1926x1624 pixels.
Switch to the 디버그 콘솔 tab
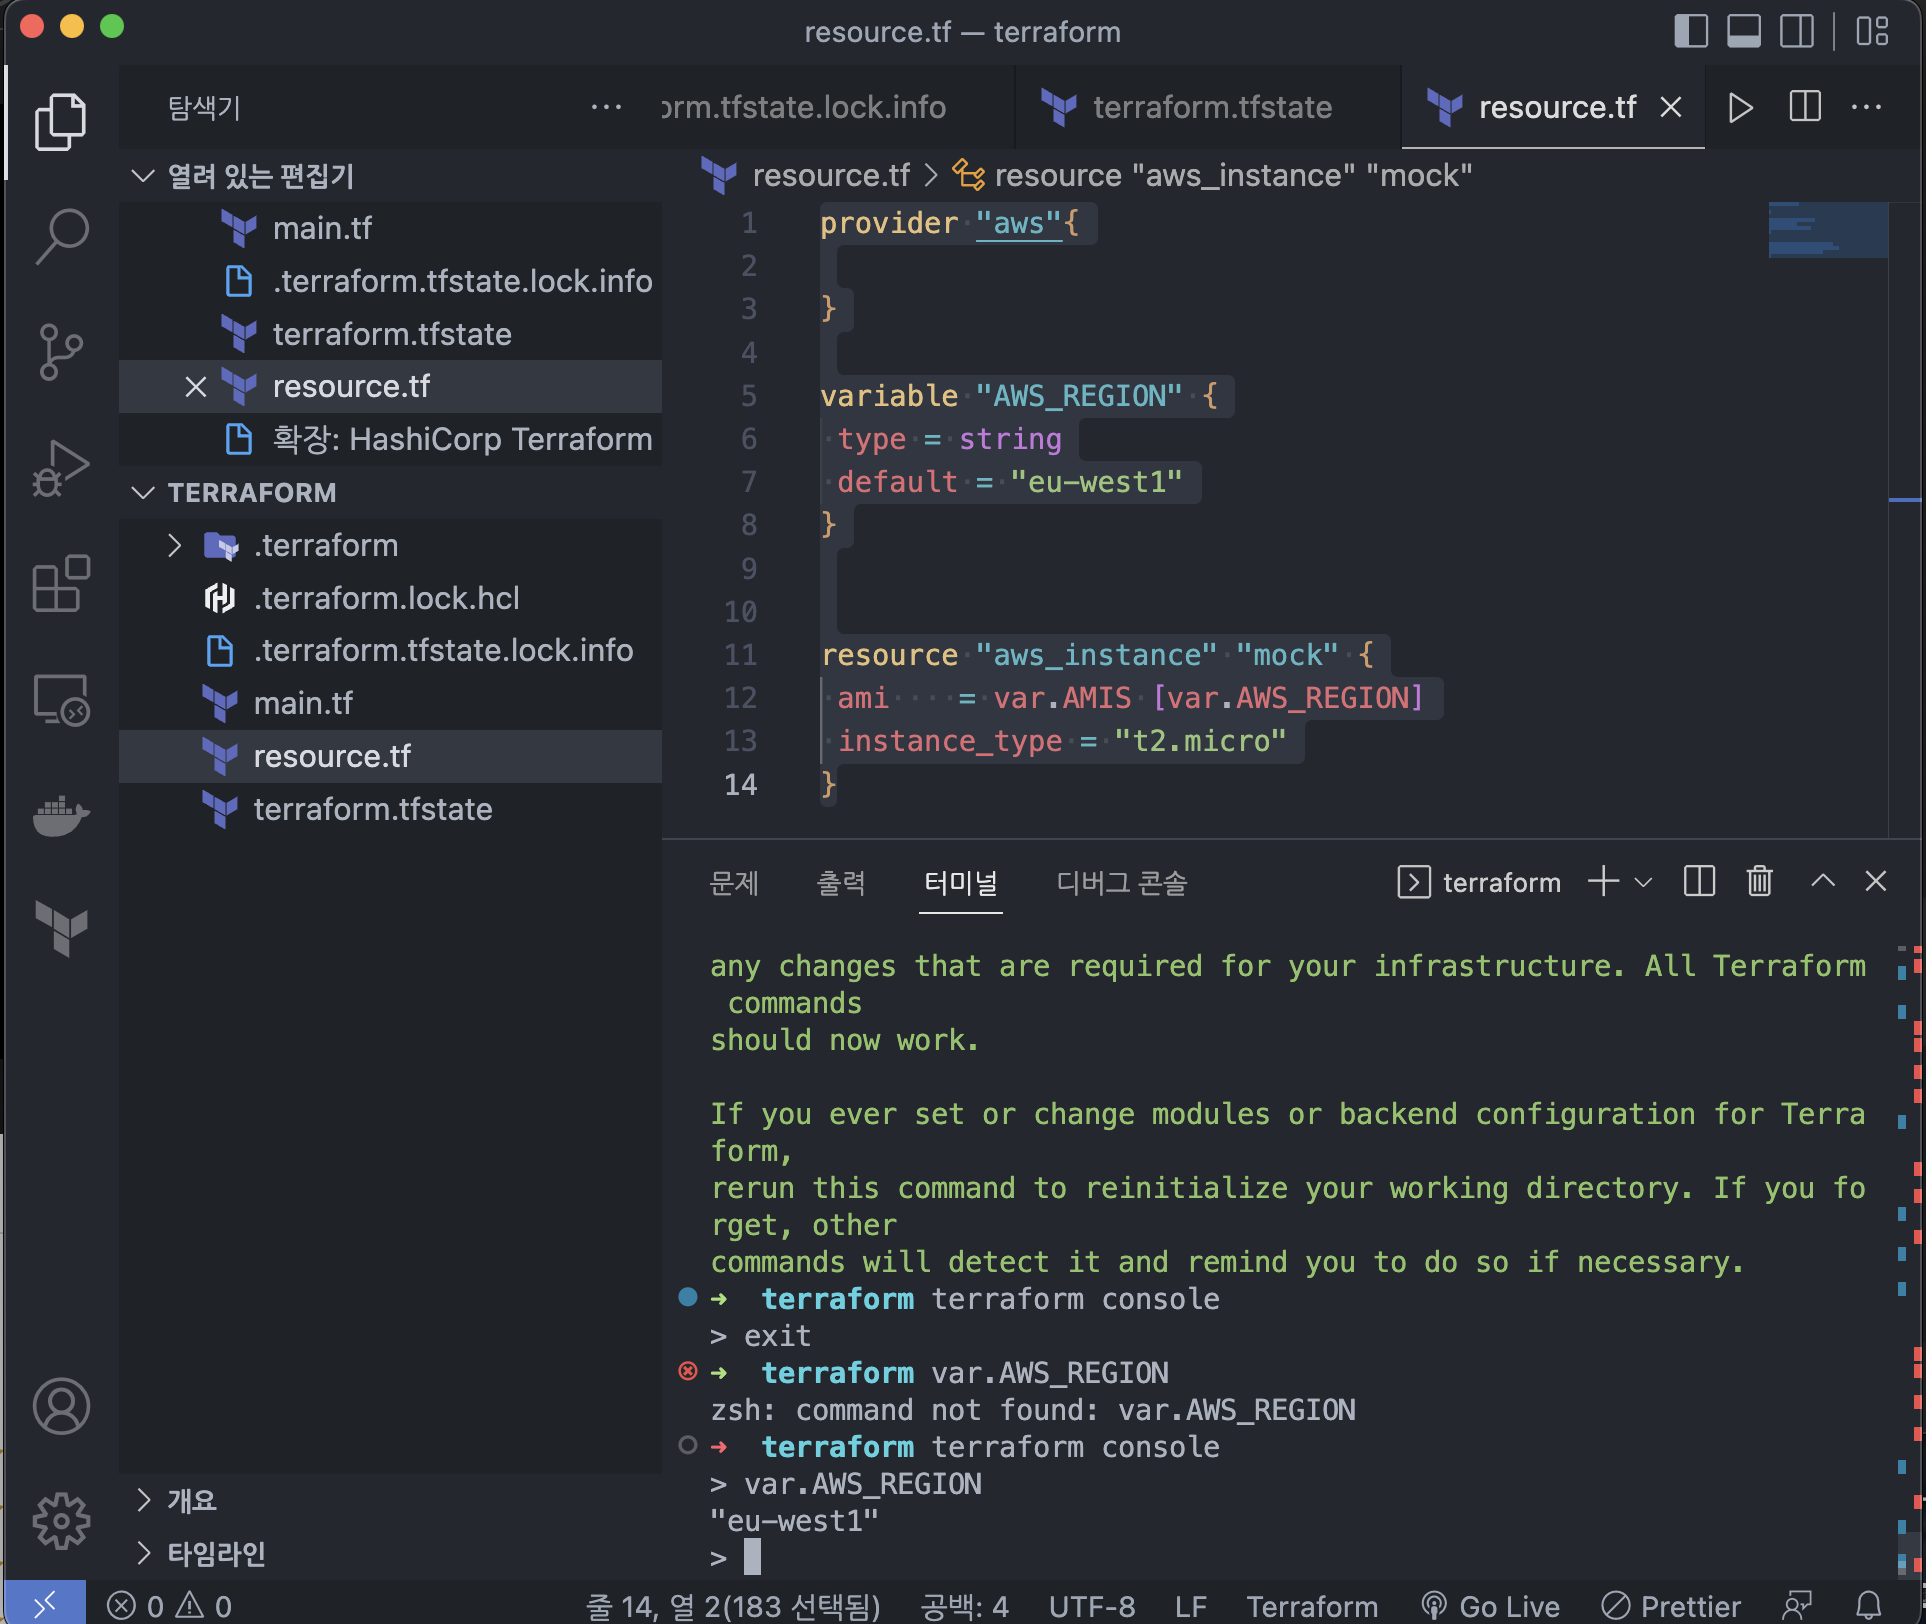[x=1122, y=883]
